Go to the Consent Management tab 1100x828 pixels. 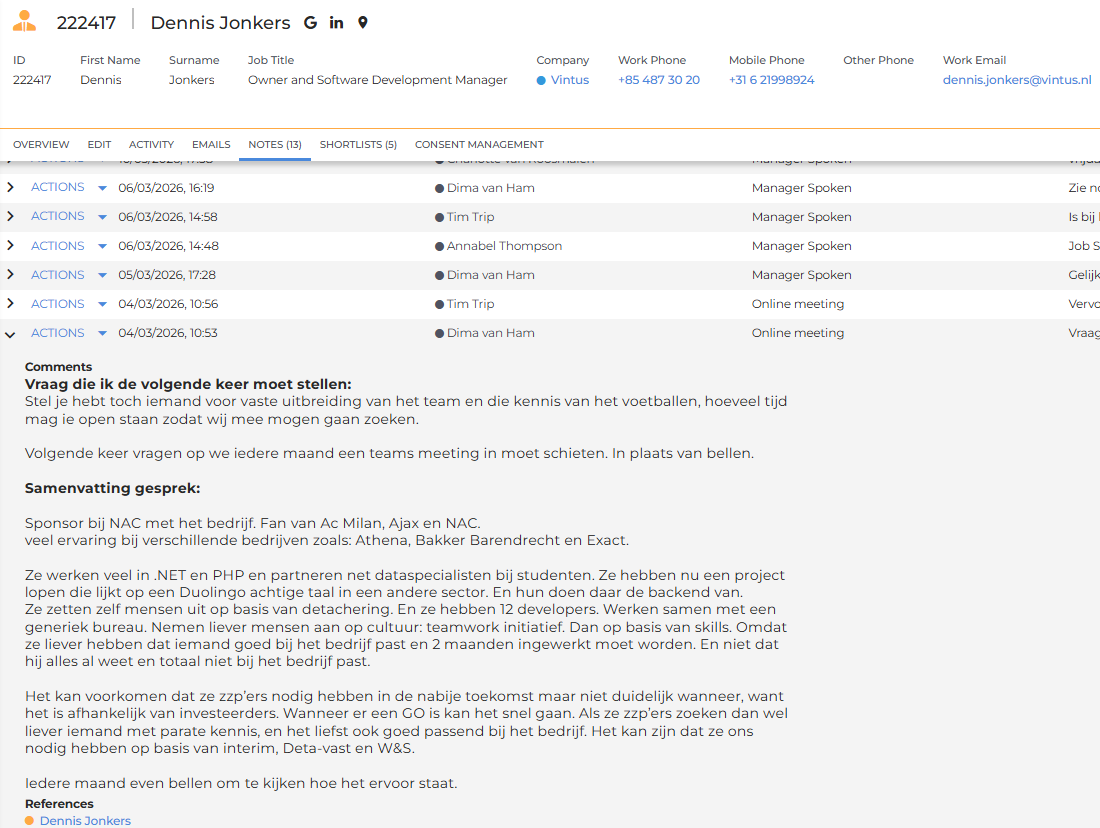tap(479, 145)
